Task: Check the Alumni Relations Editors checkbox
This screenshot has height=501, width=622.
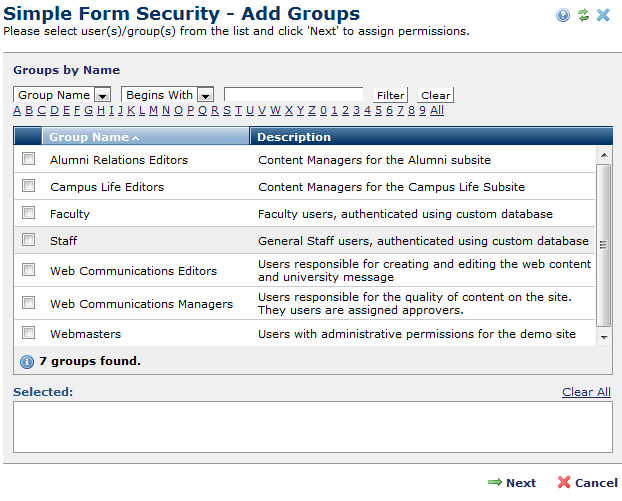Action: pyautogui.click(x=29, y=159)
